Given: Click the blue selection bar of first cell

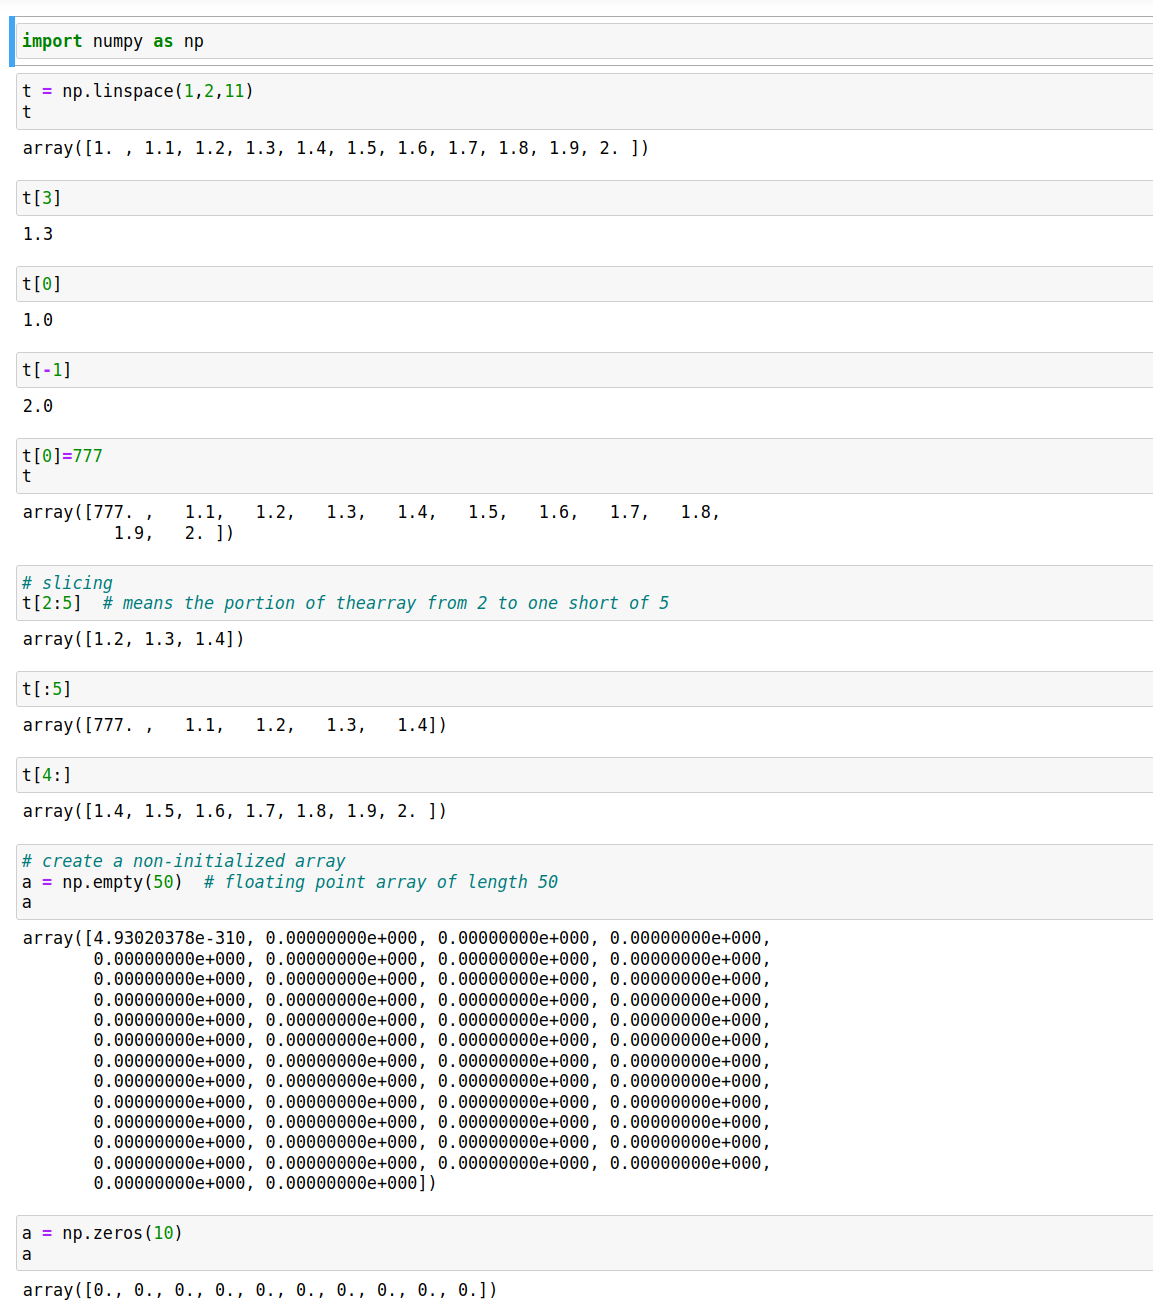Looking at the screenshot, I should coord(12,41).
